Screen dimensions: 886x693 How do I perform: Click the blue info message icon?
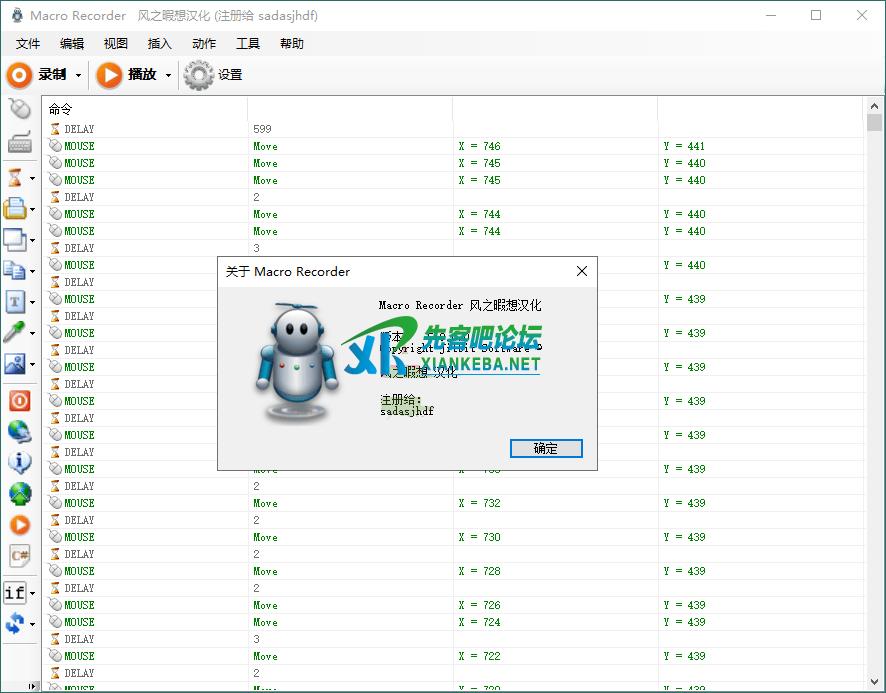pos(19,462)
